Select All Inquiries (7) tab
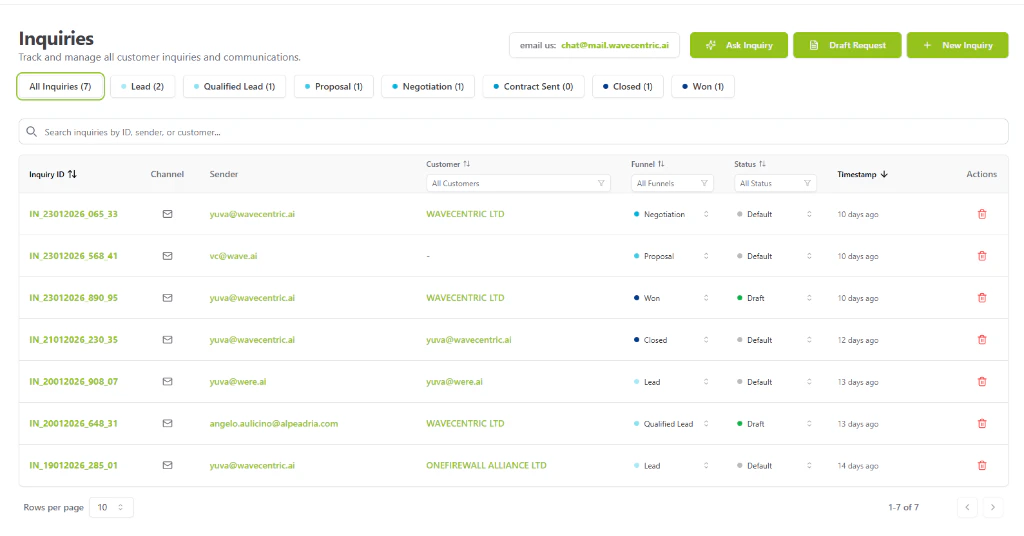The height and width of the screenshot is (536, 1024). pos(60,86)
